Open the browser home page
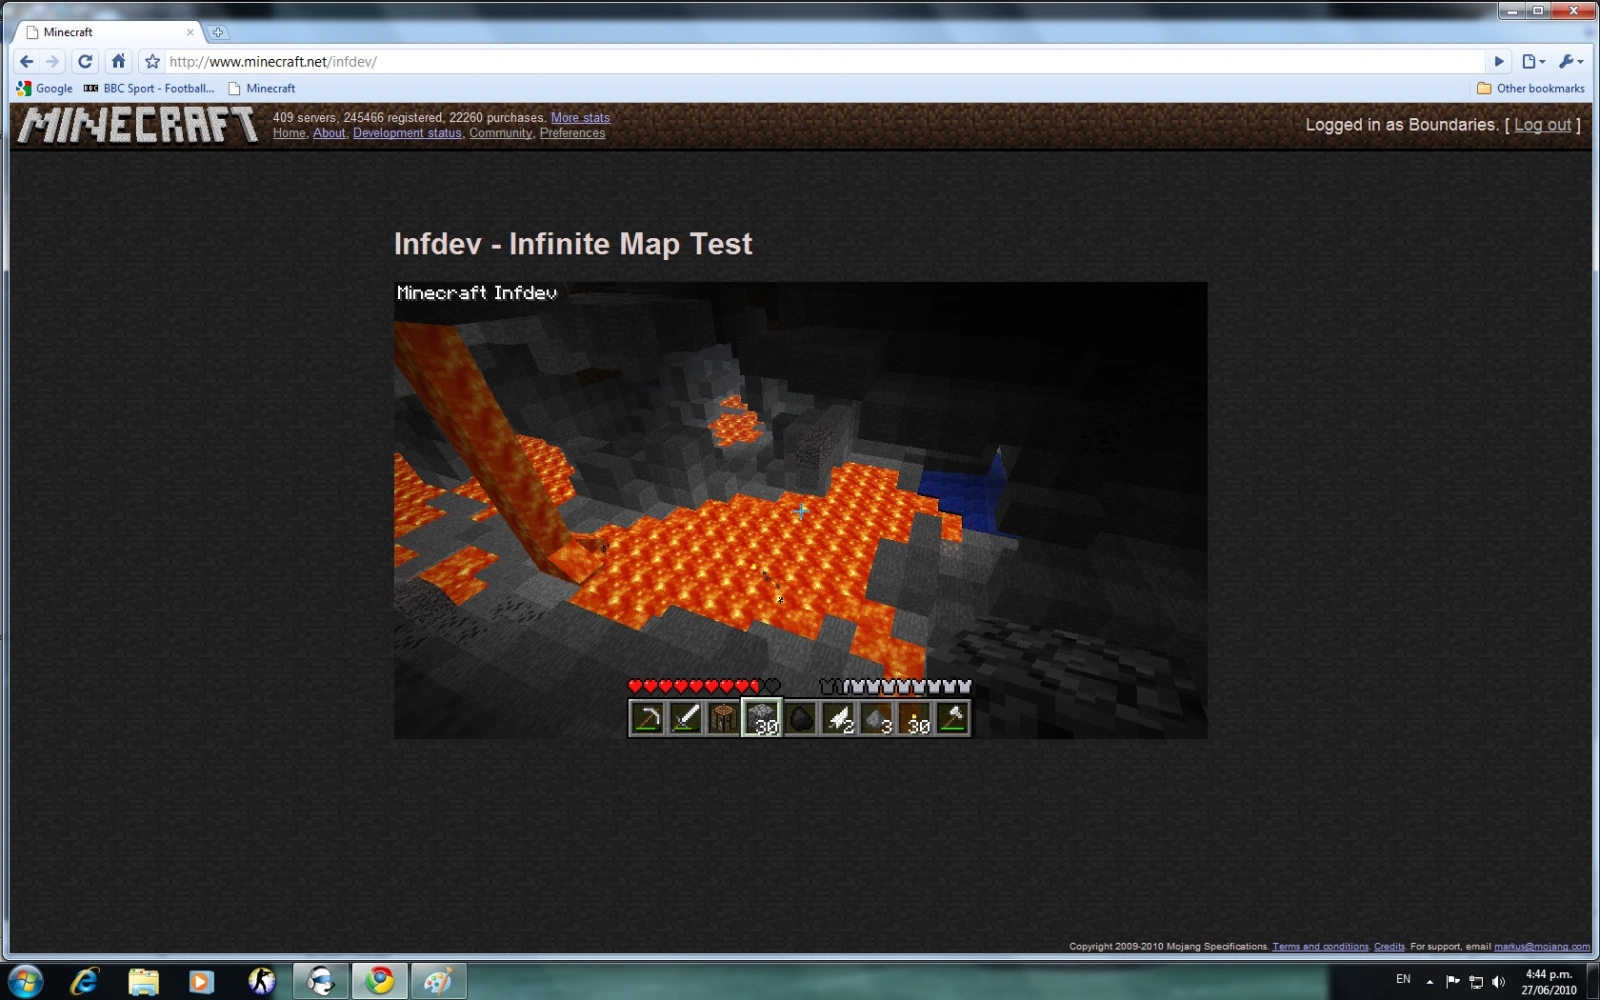 [118, 61]
